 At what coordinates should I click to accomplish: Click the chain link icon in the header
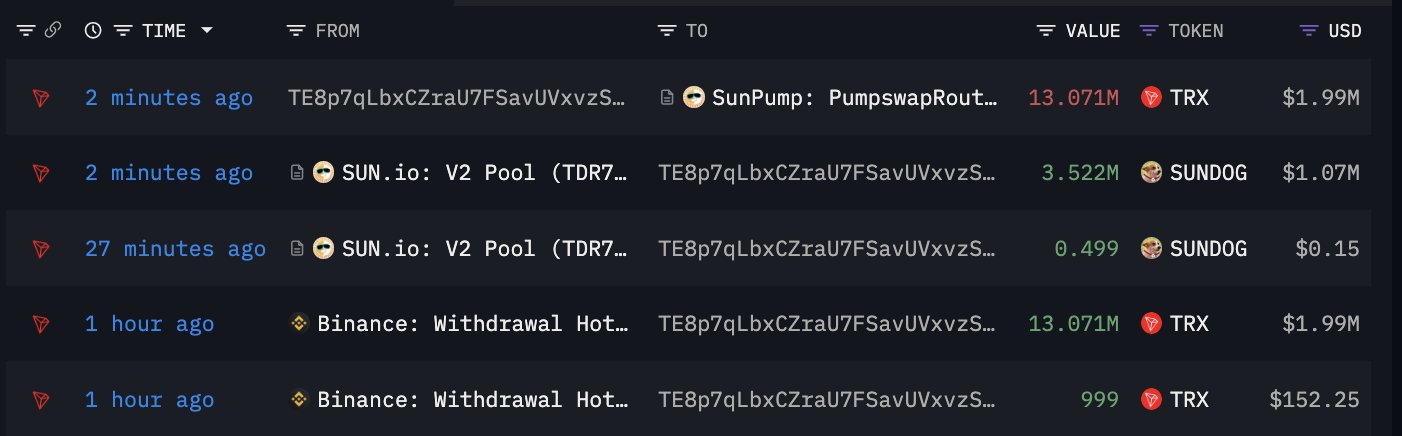53,31
